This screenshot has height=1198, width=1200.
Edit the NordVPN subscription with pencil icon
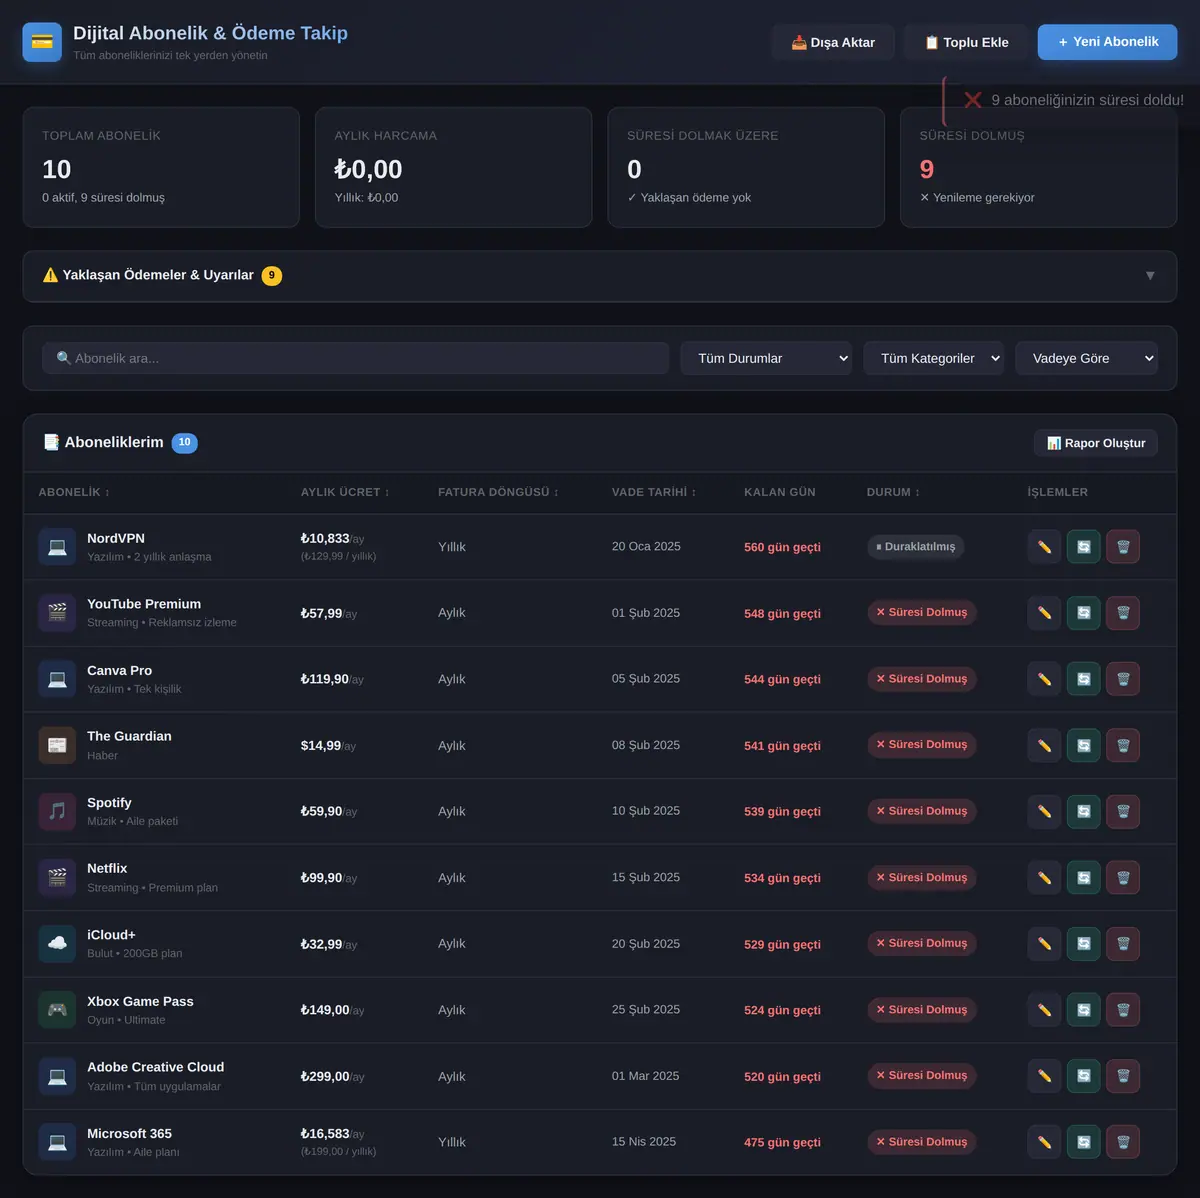click(1044, 547)
